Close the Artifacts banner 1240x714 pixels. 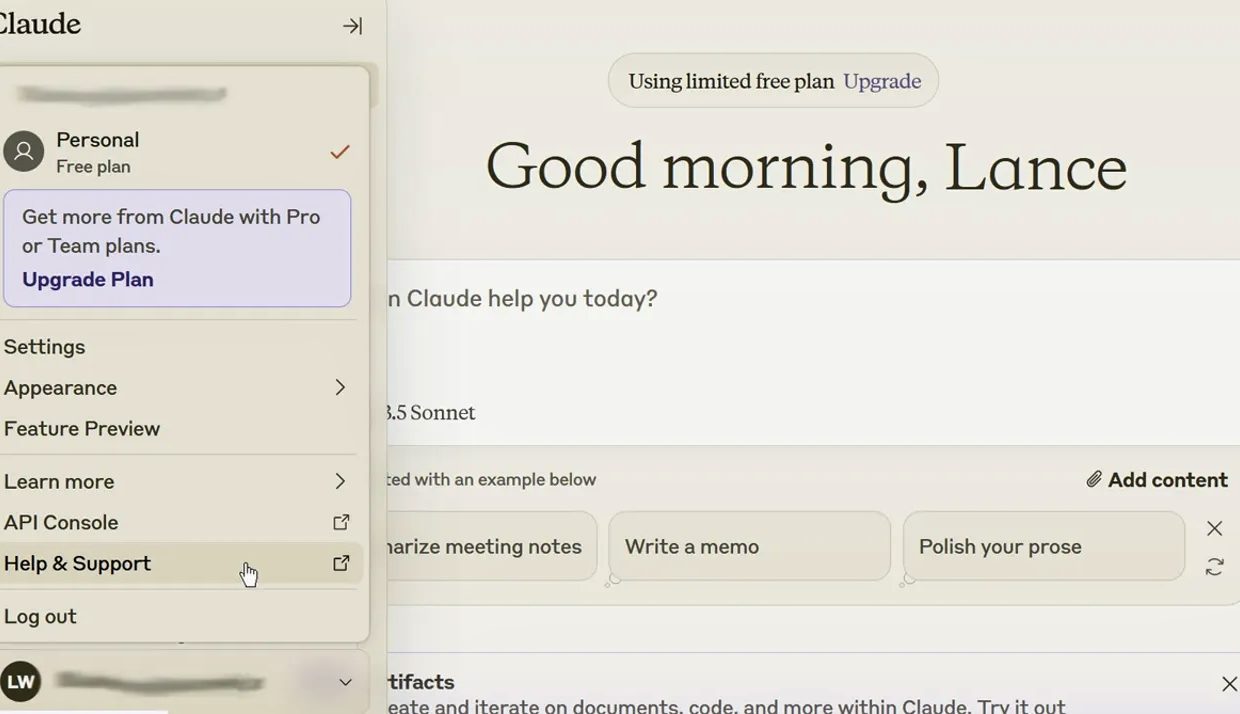point(1229,684)
